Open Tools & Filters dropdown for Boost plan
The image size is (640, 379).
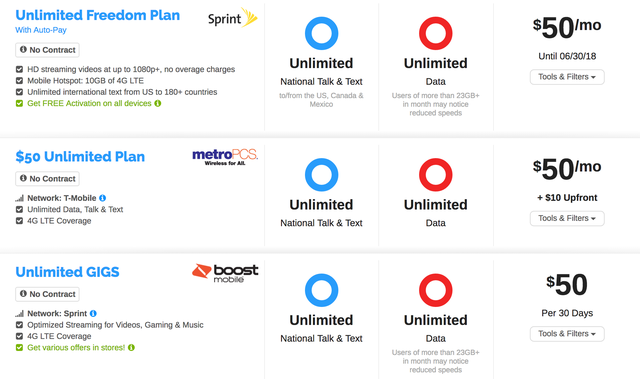(567, 334)
